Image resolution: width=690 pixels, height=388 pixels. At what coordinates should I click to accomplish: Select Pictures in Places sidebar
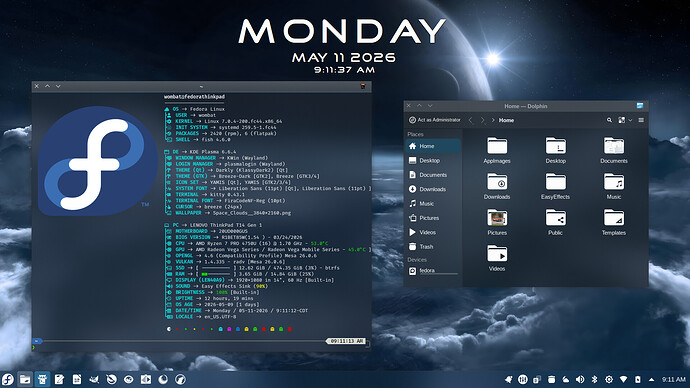tap(433, 218)
